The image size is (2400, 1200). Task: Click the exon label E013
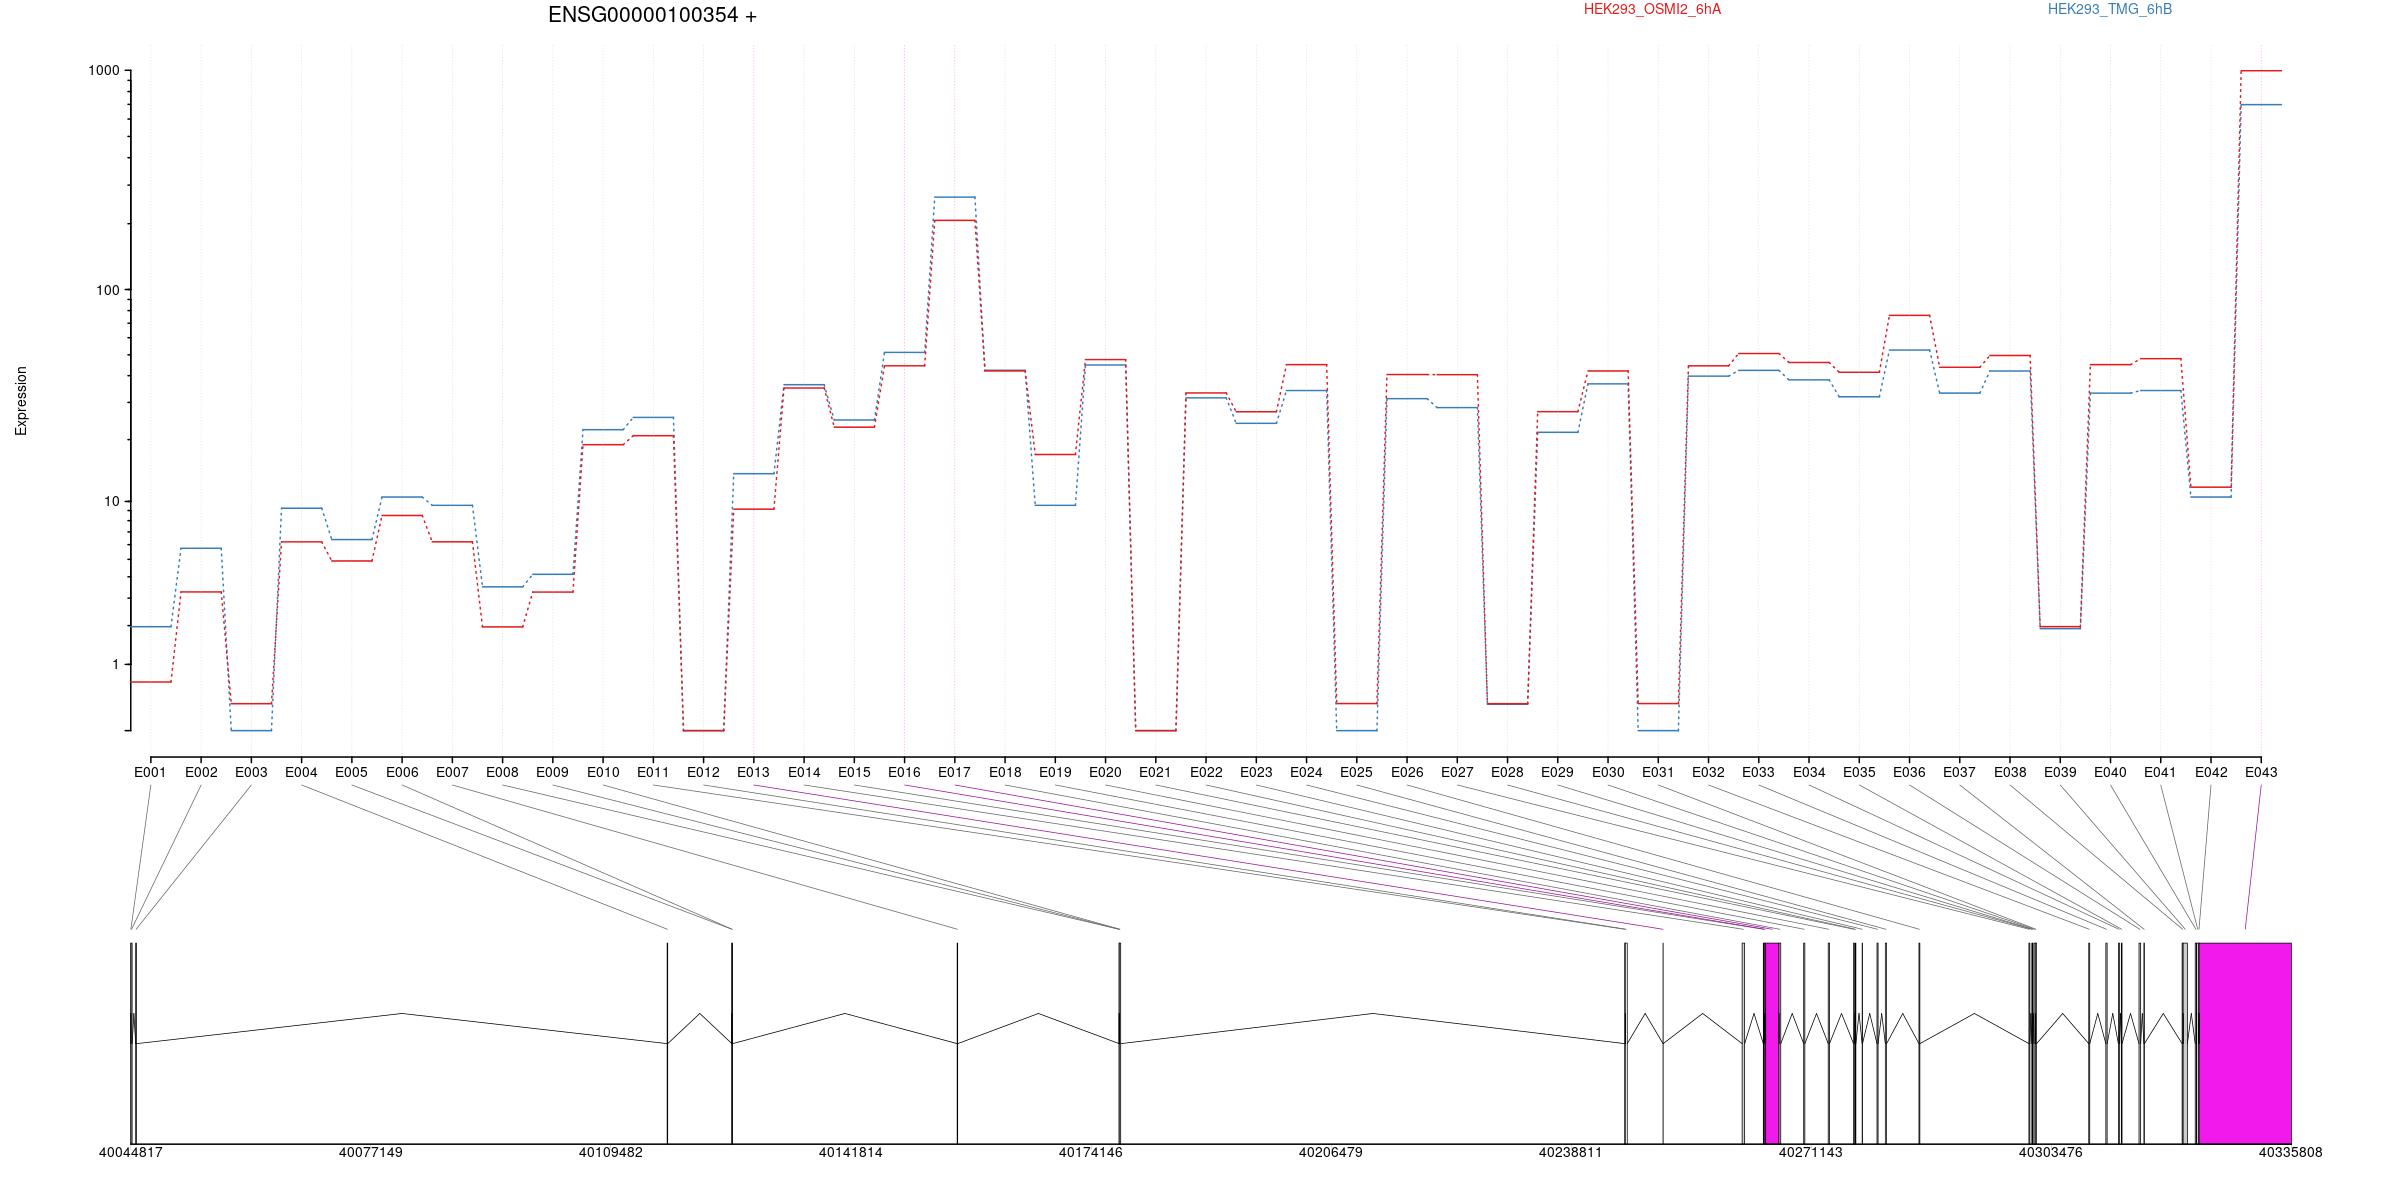point(753,772)
